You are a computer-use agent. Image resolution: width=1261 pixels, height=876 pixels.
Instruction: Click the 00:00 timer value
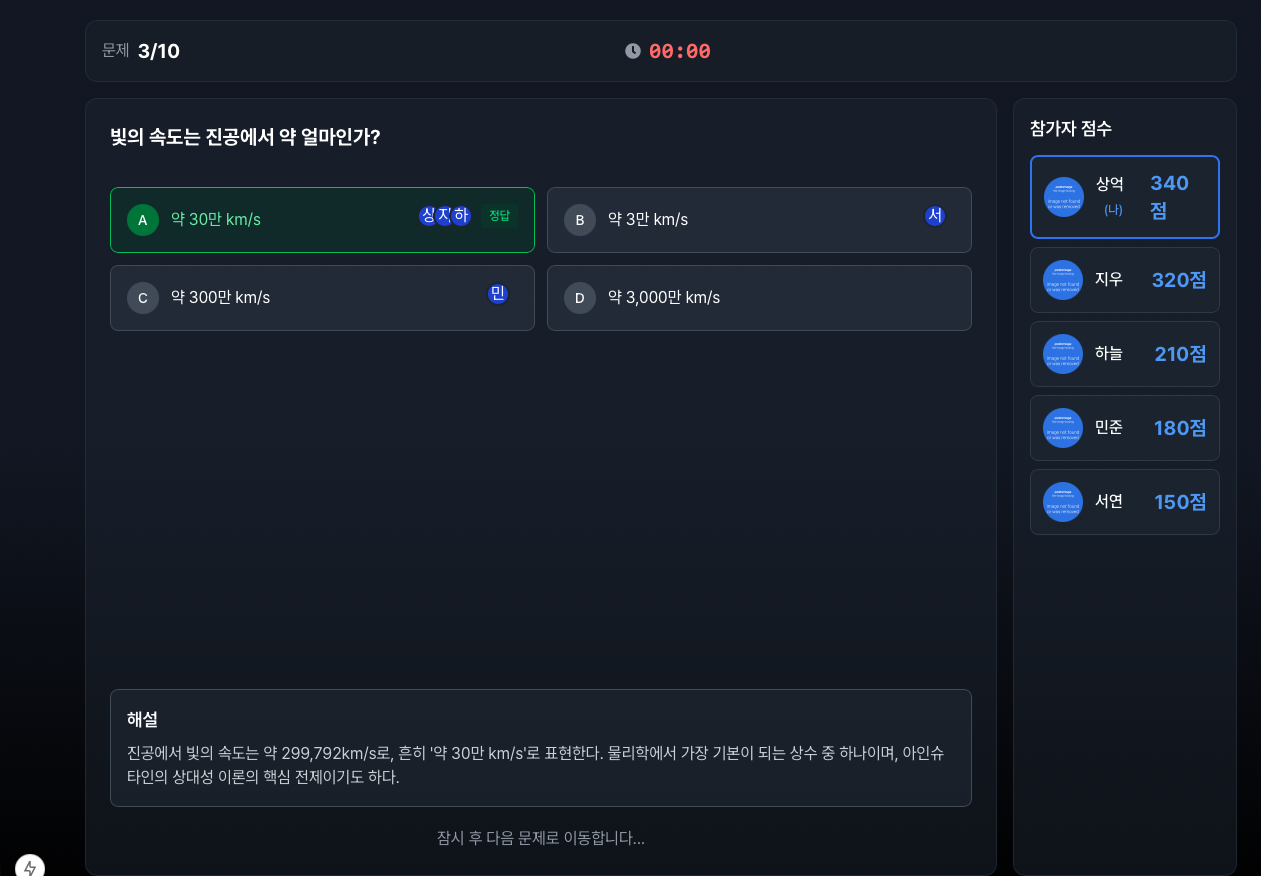(680, 51)
